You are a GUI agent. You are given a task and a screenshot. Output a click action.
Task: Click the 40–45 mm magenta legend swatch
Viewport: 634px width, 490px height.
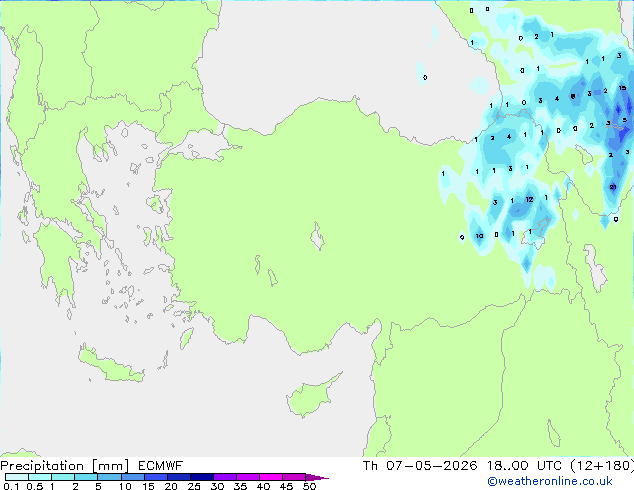click(271, 477)
